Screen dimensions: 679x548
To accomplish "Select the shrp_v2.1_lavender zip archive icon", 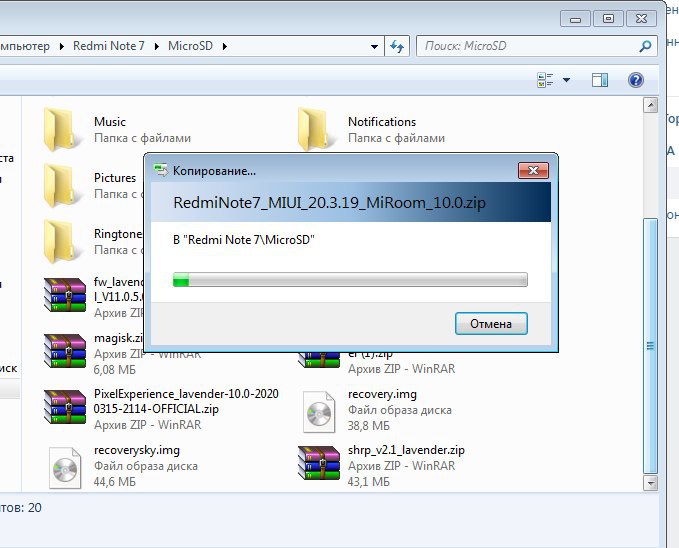I will [319, 463].
